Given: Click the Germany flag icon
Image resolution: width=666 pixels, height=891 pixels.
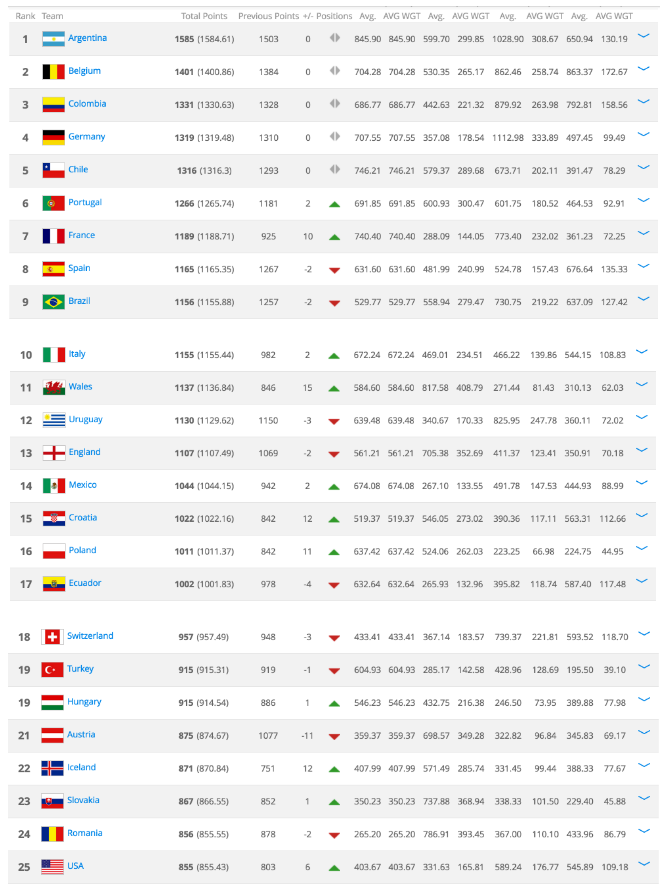Looking at the screenshot, I should coord(53,138).
